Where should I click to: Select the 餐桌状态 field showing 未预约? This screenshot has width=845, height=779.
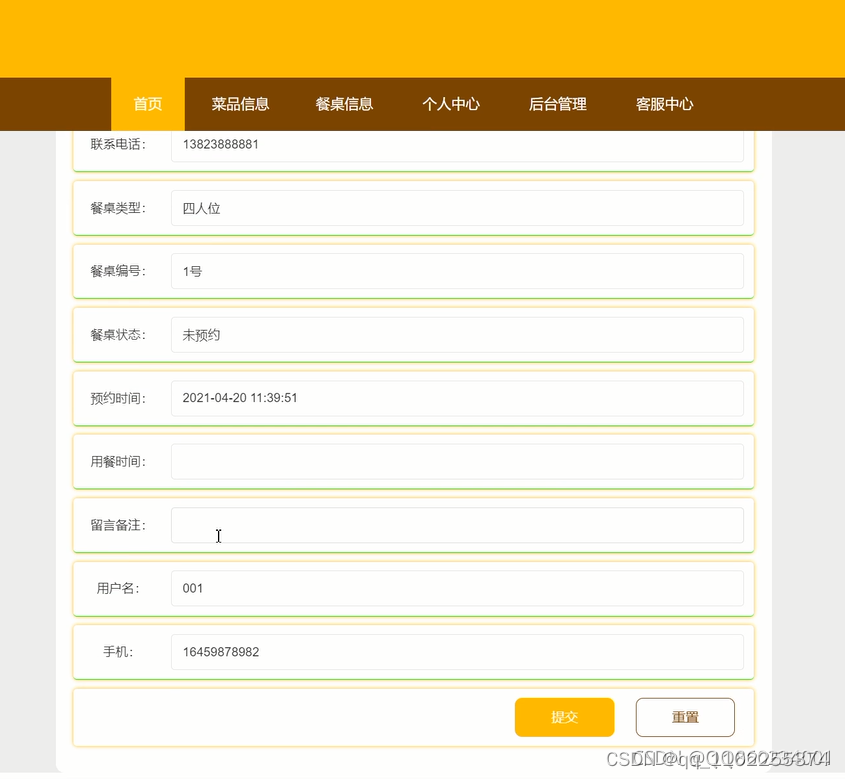pos(457,335)
